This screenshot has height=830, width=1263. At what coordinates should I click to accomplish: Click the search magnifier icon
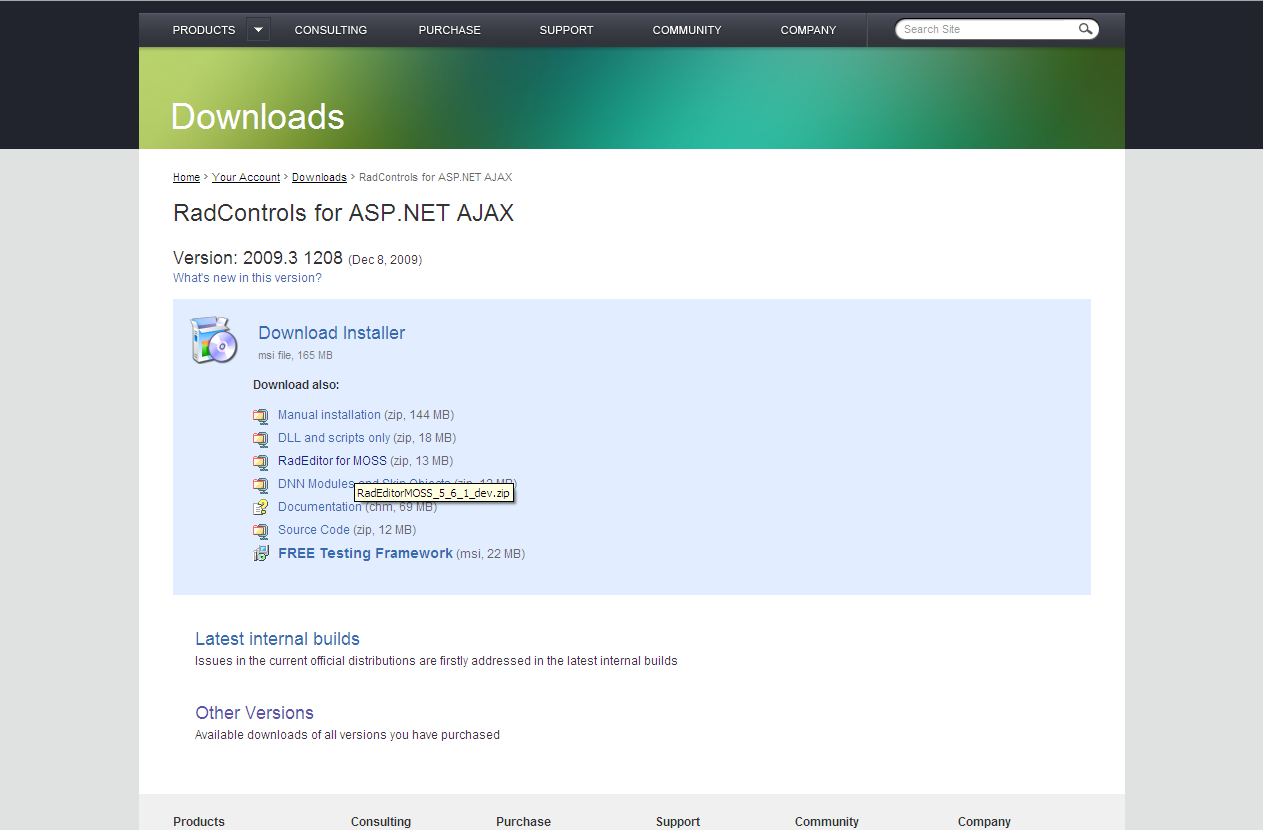(x=1085, y=29)
